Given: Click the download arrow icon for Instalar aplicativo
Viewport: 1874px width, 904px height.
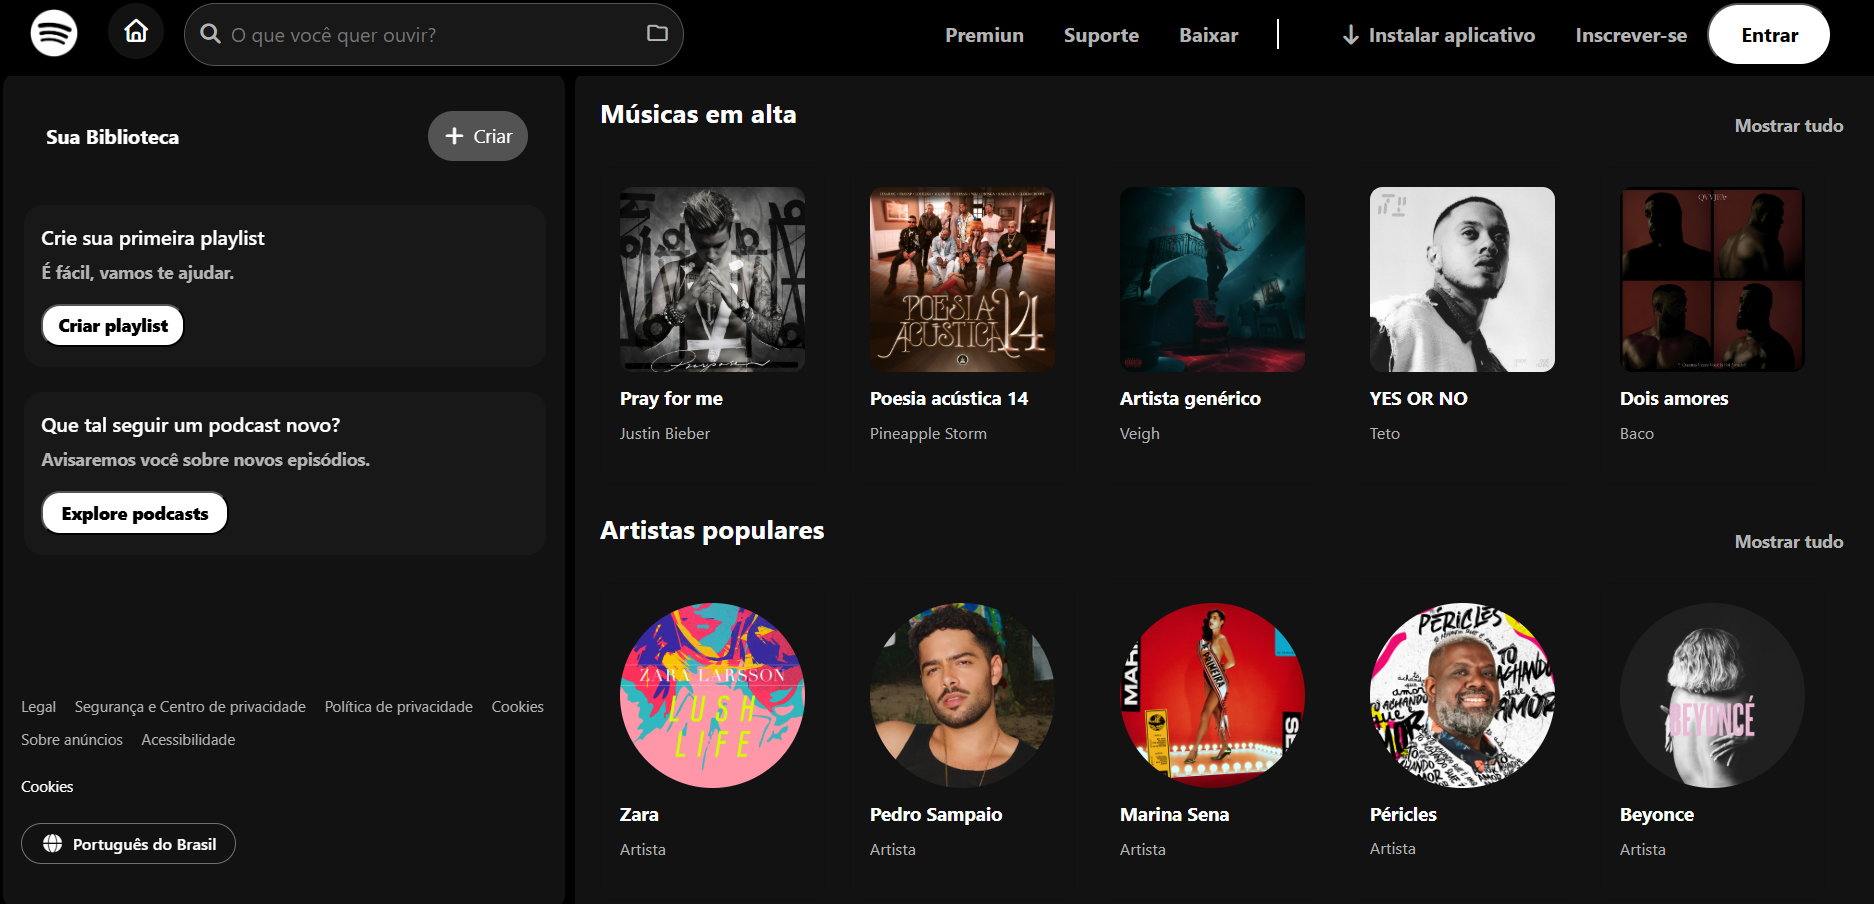Looking at the screenshot, I should point(1350,35).
